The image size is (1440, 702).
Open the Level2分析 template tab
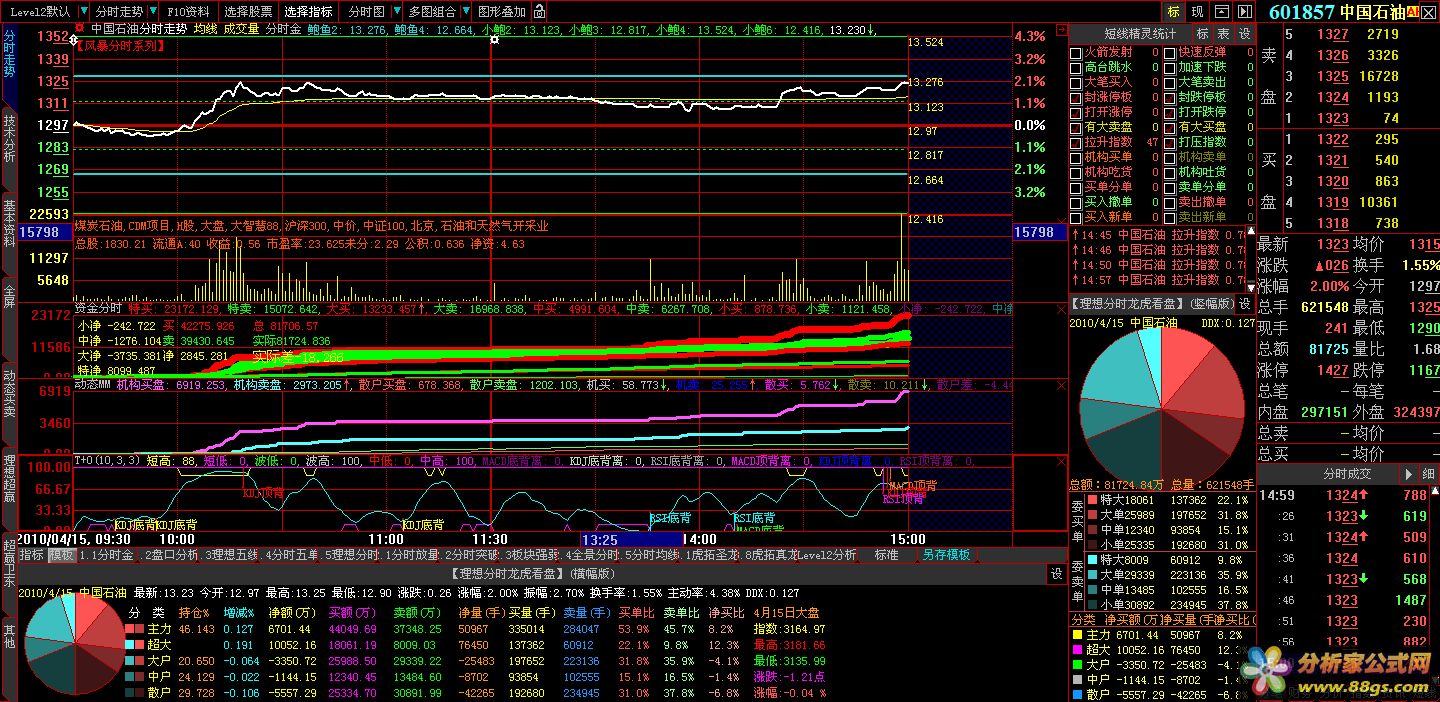[826, 554]
